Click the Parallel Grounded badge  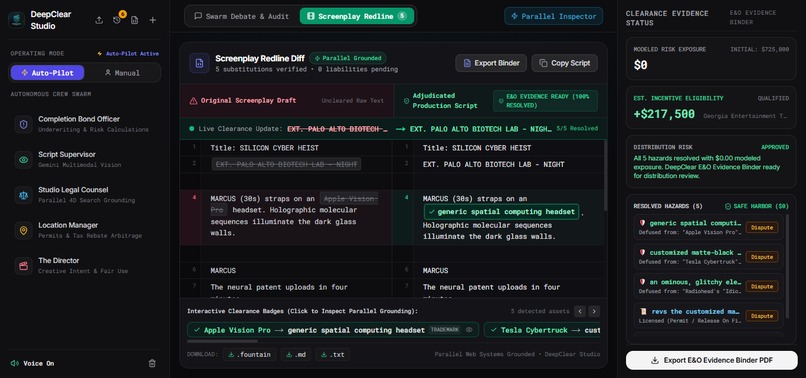coord(348,58)
